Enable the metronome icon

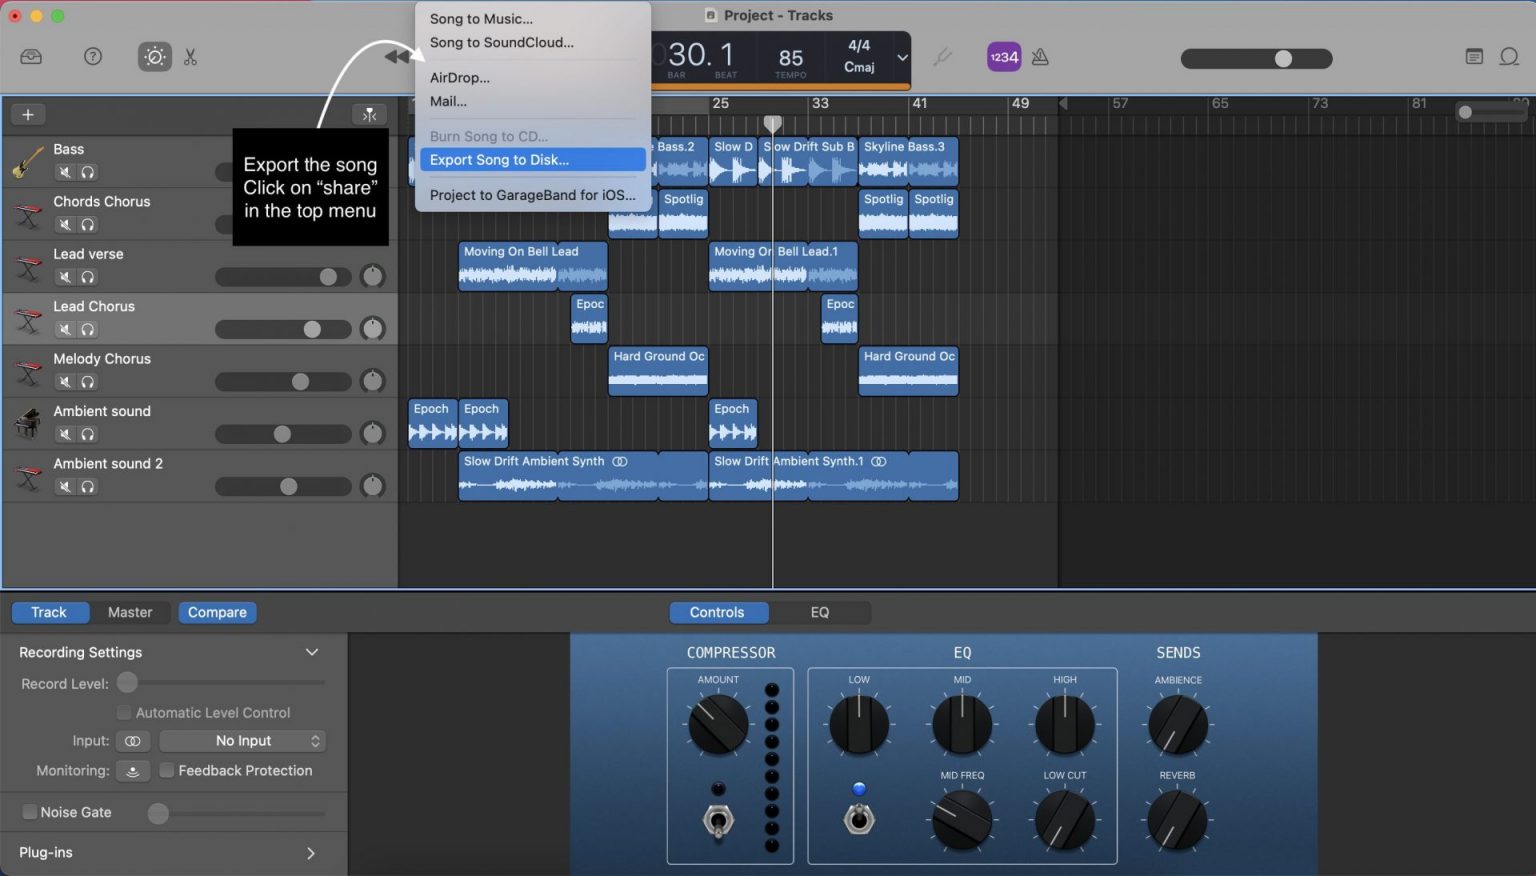[x=1040, y=57]
